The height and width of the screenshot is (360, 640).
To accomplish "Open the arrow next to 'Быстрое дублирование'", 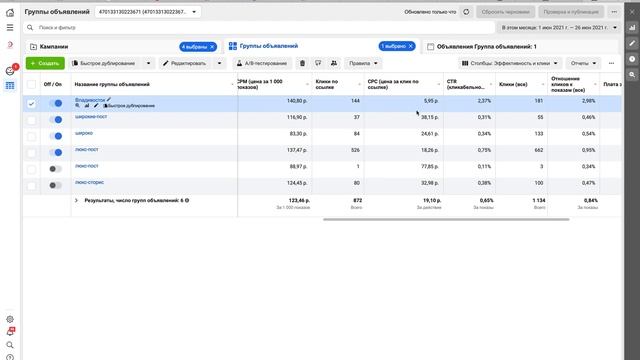I will [x=148, y=63].
